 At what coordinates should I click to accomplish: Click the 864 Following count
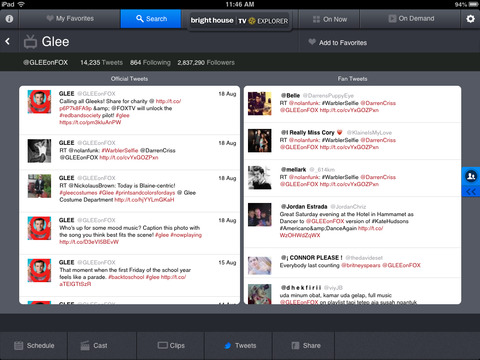150,62
